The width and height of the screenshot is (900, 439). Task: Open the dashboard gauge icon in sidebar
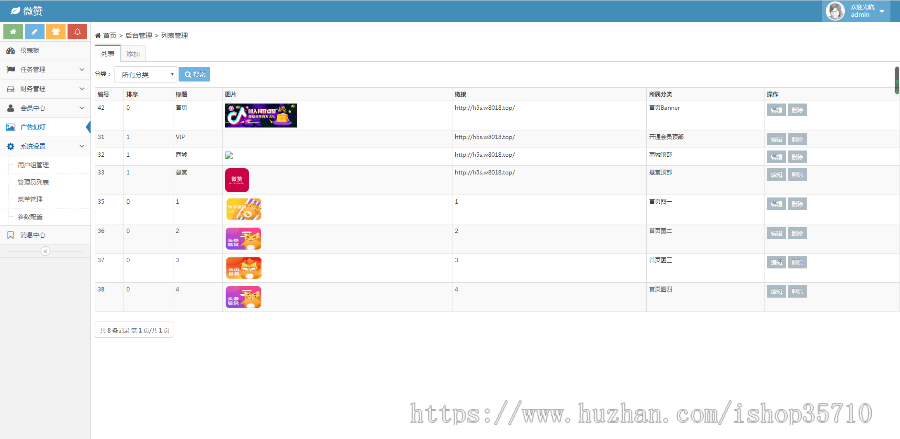10,50
